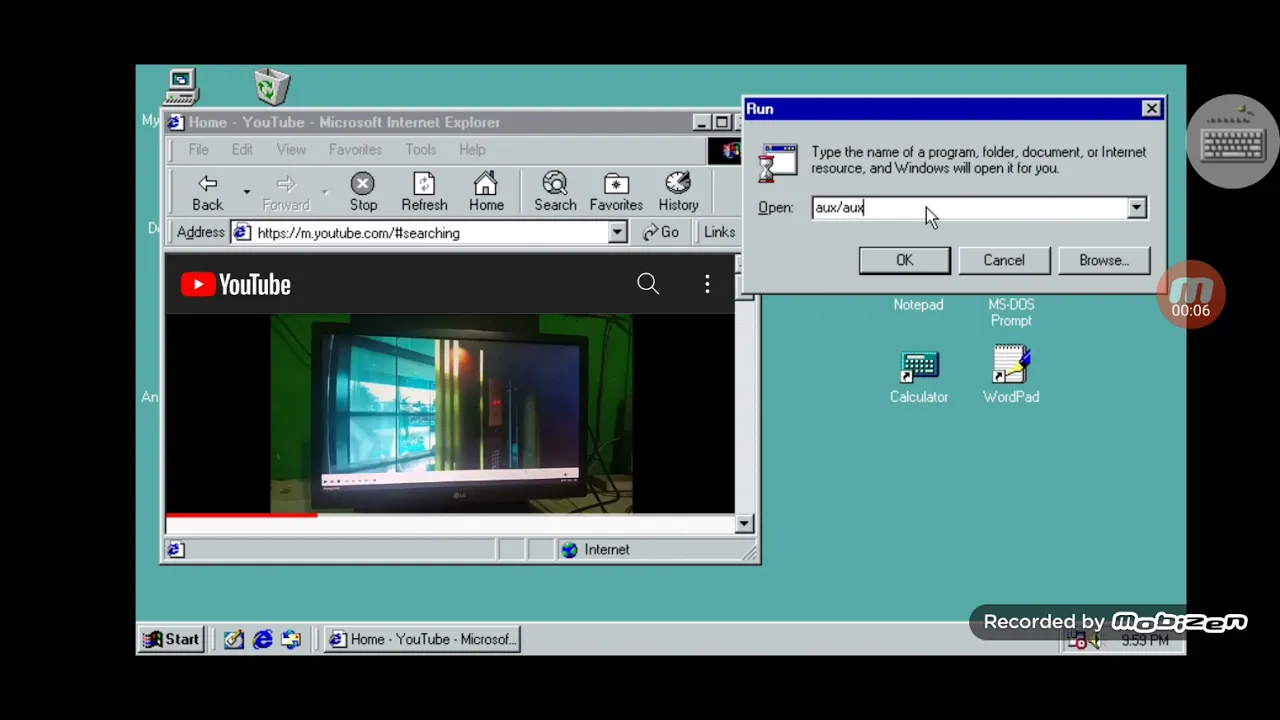Select the MS-DOS Prompt desktop label

1011,313
